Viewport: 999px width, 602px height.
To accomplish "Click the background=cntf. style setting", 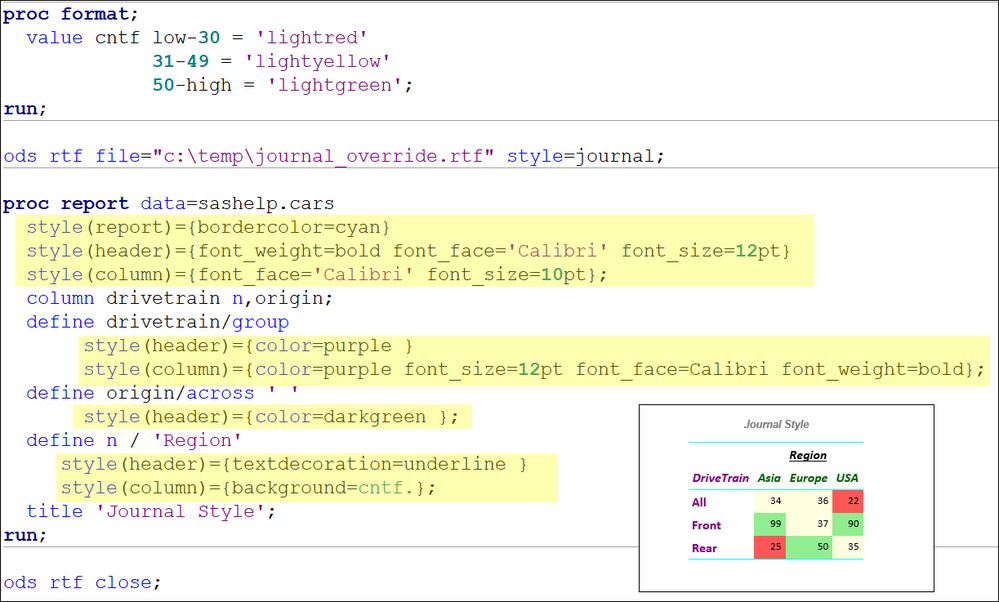I will (323, 488).
